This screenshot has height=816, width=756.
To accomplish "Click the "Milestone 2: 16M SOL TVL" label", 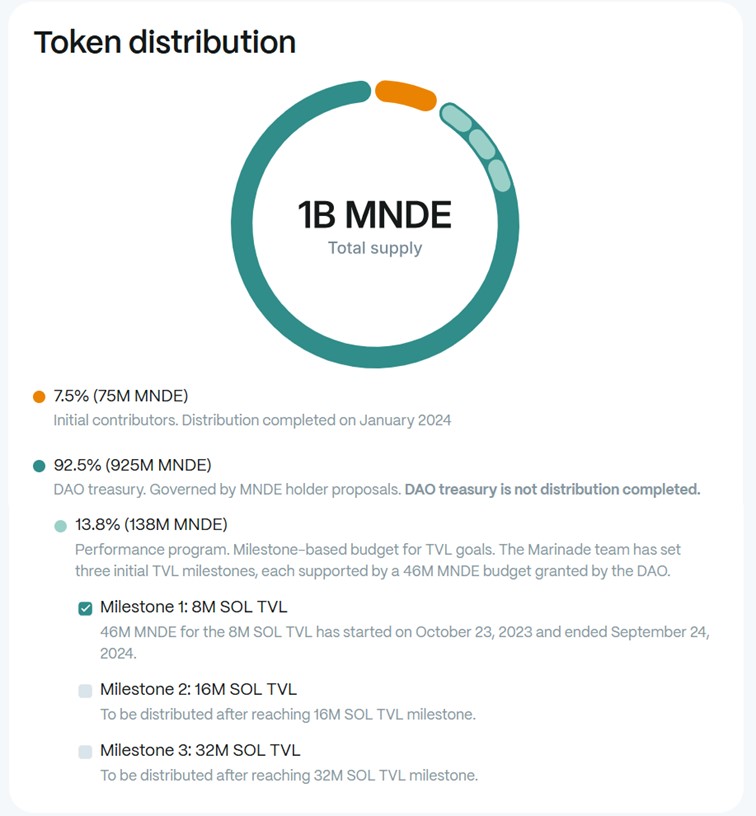I will click(x=198, y=689).
